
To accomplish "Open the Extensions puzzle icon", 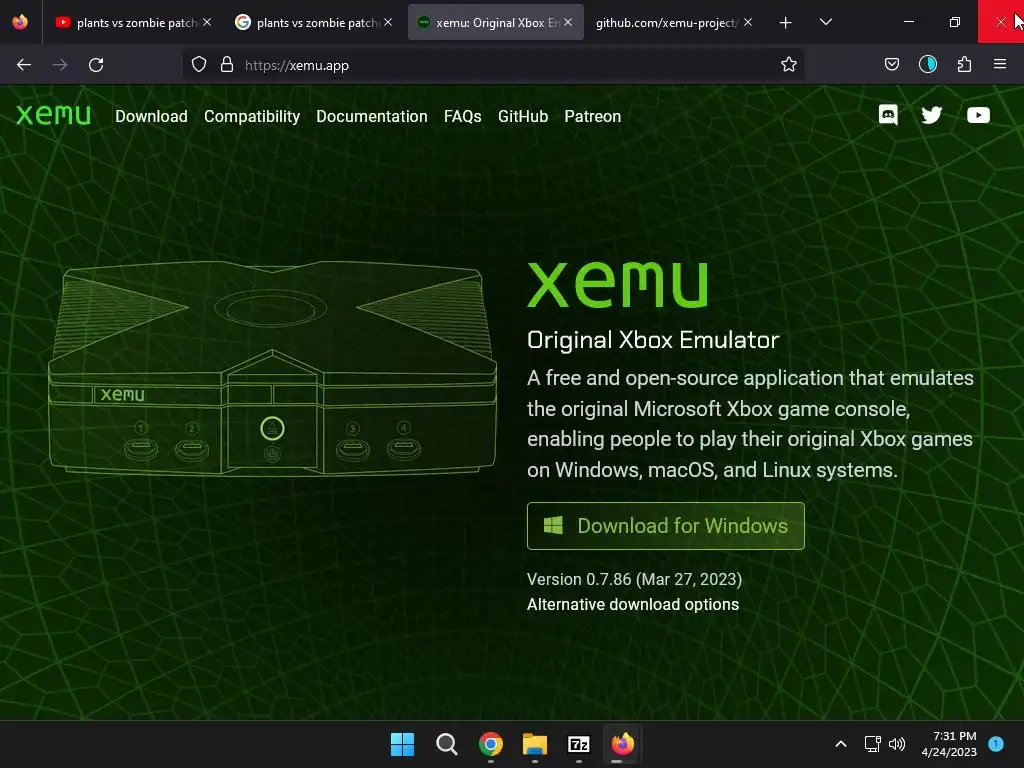I will [965, 64].
